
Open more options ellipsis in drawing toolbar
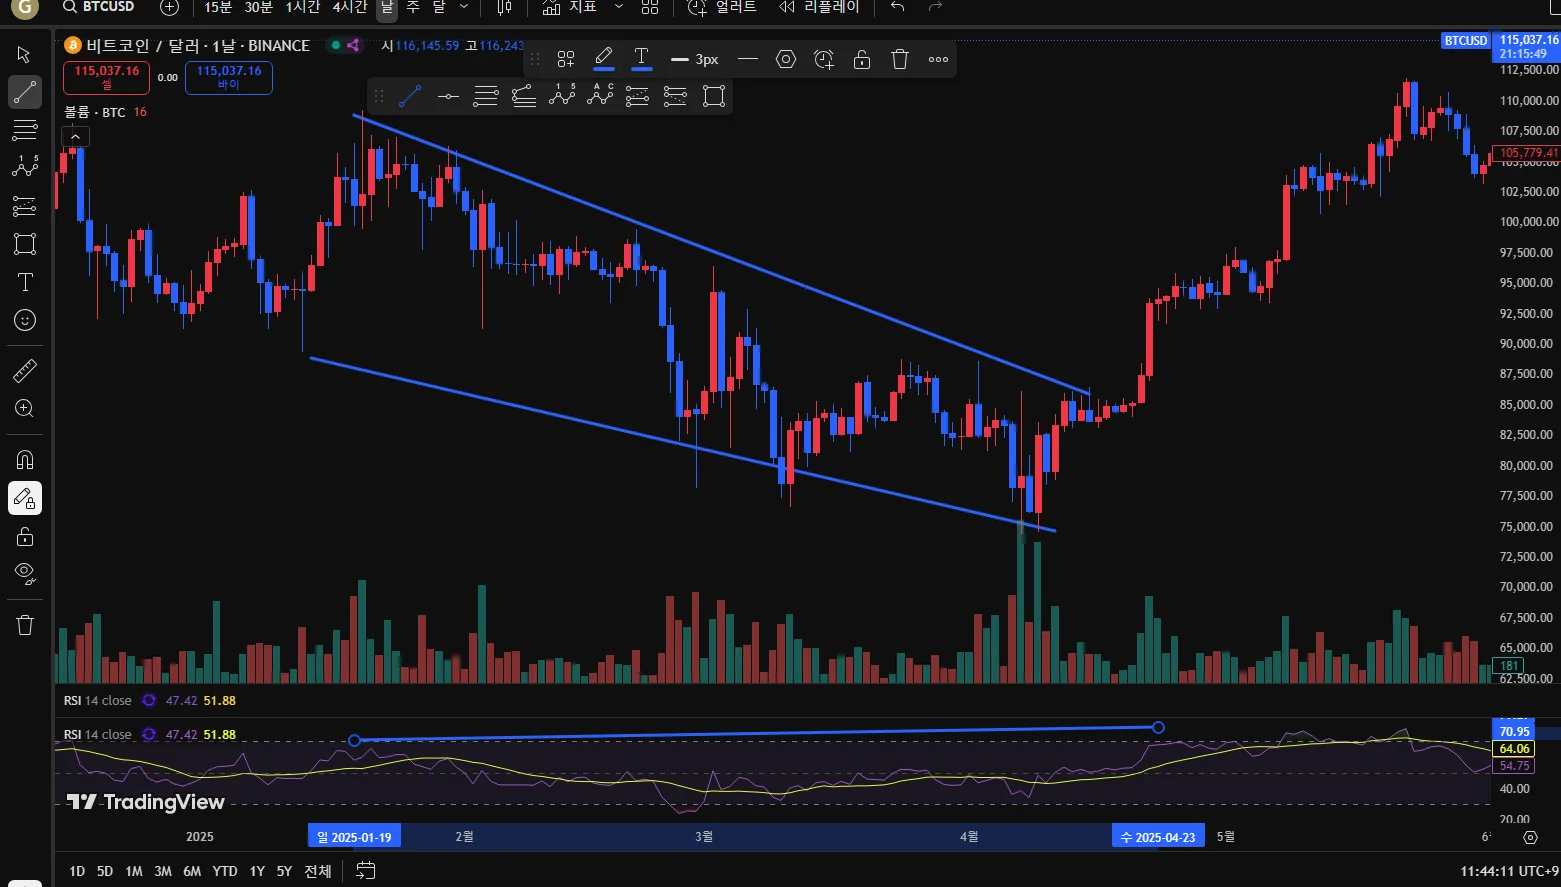tap(938, 59)
